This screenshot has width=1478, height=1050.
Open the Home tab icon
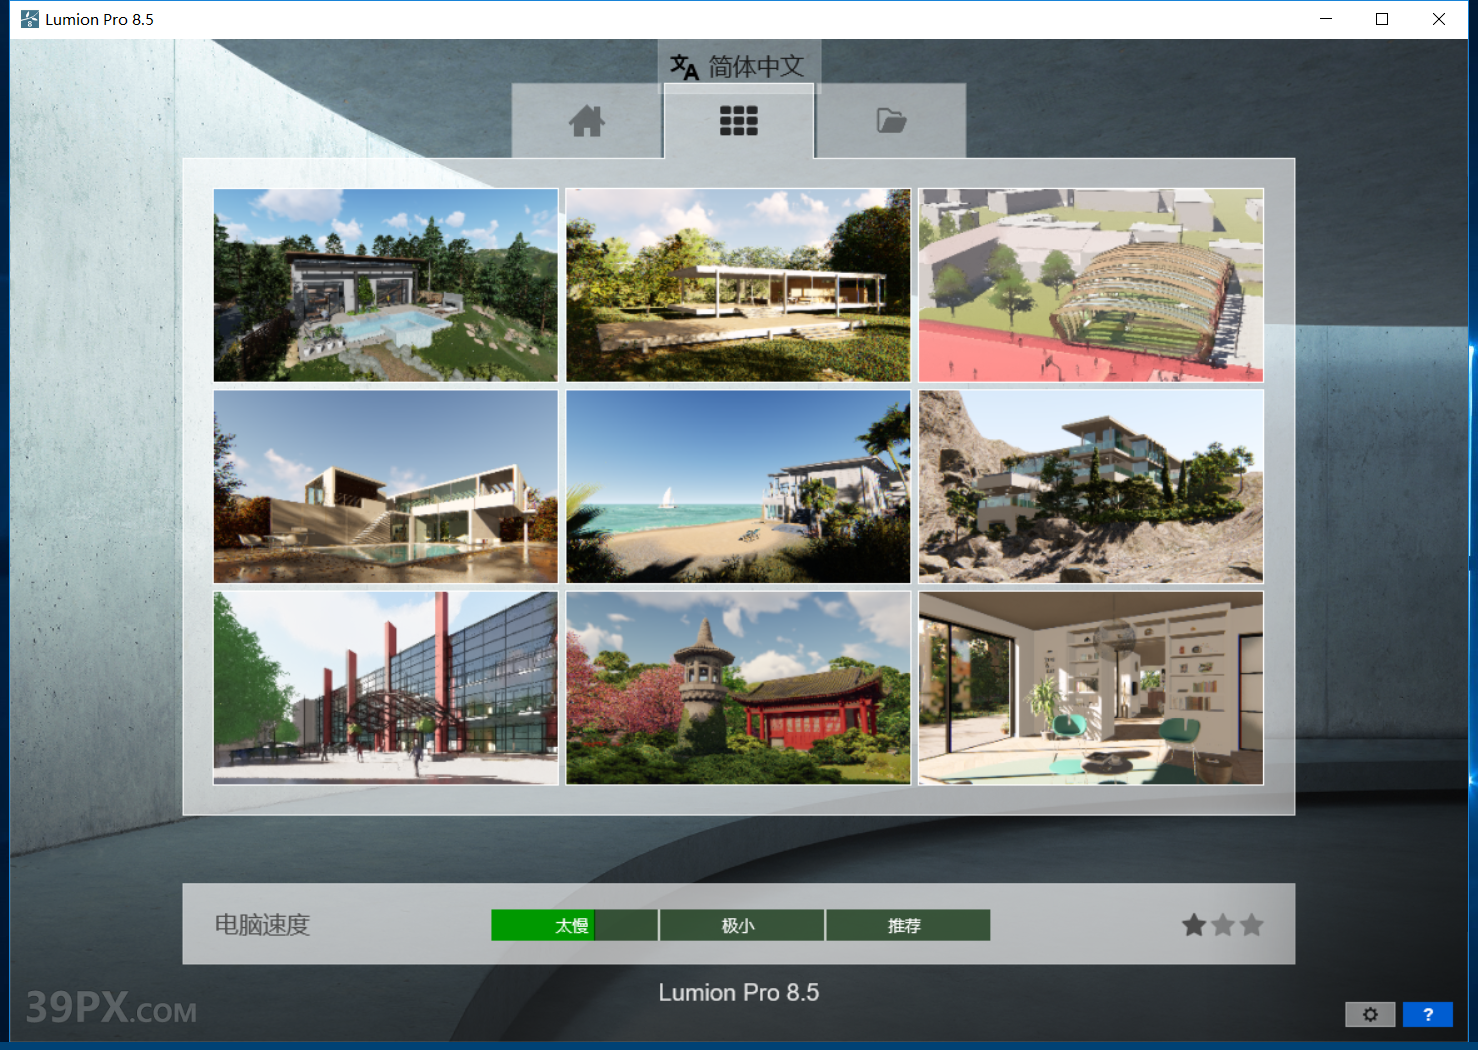587,121
